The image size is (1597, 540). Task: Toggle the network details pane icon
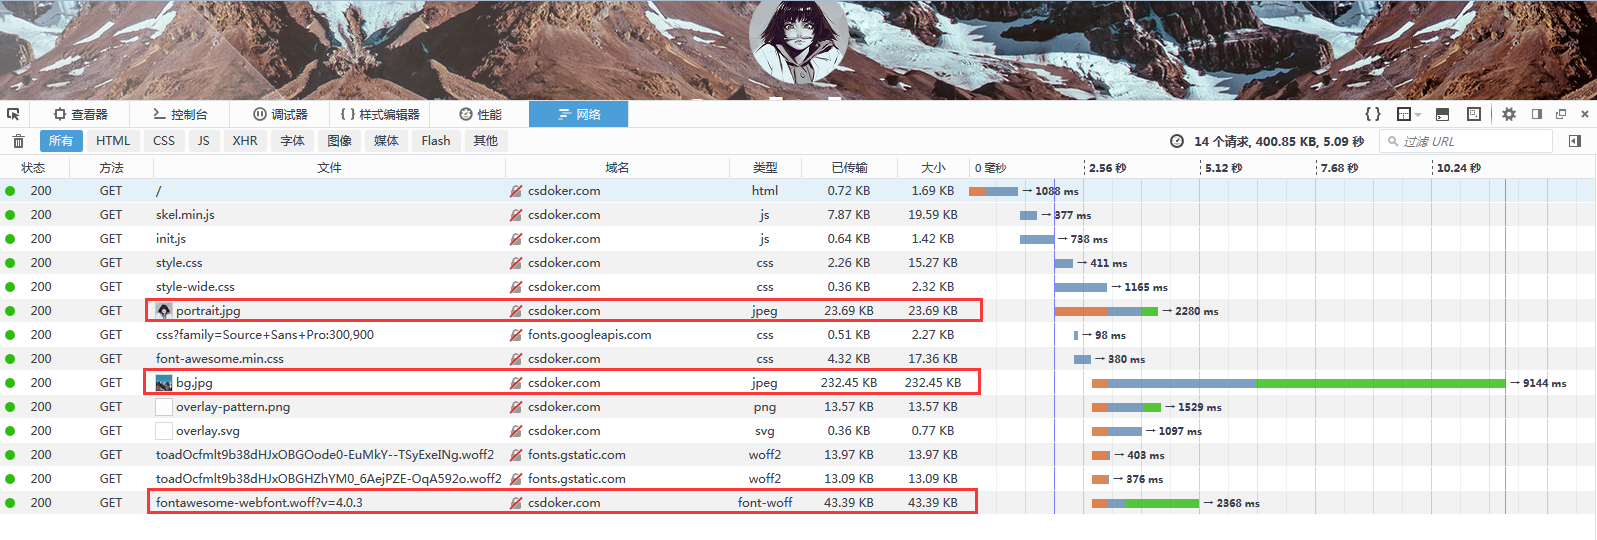coord(1575,141)
